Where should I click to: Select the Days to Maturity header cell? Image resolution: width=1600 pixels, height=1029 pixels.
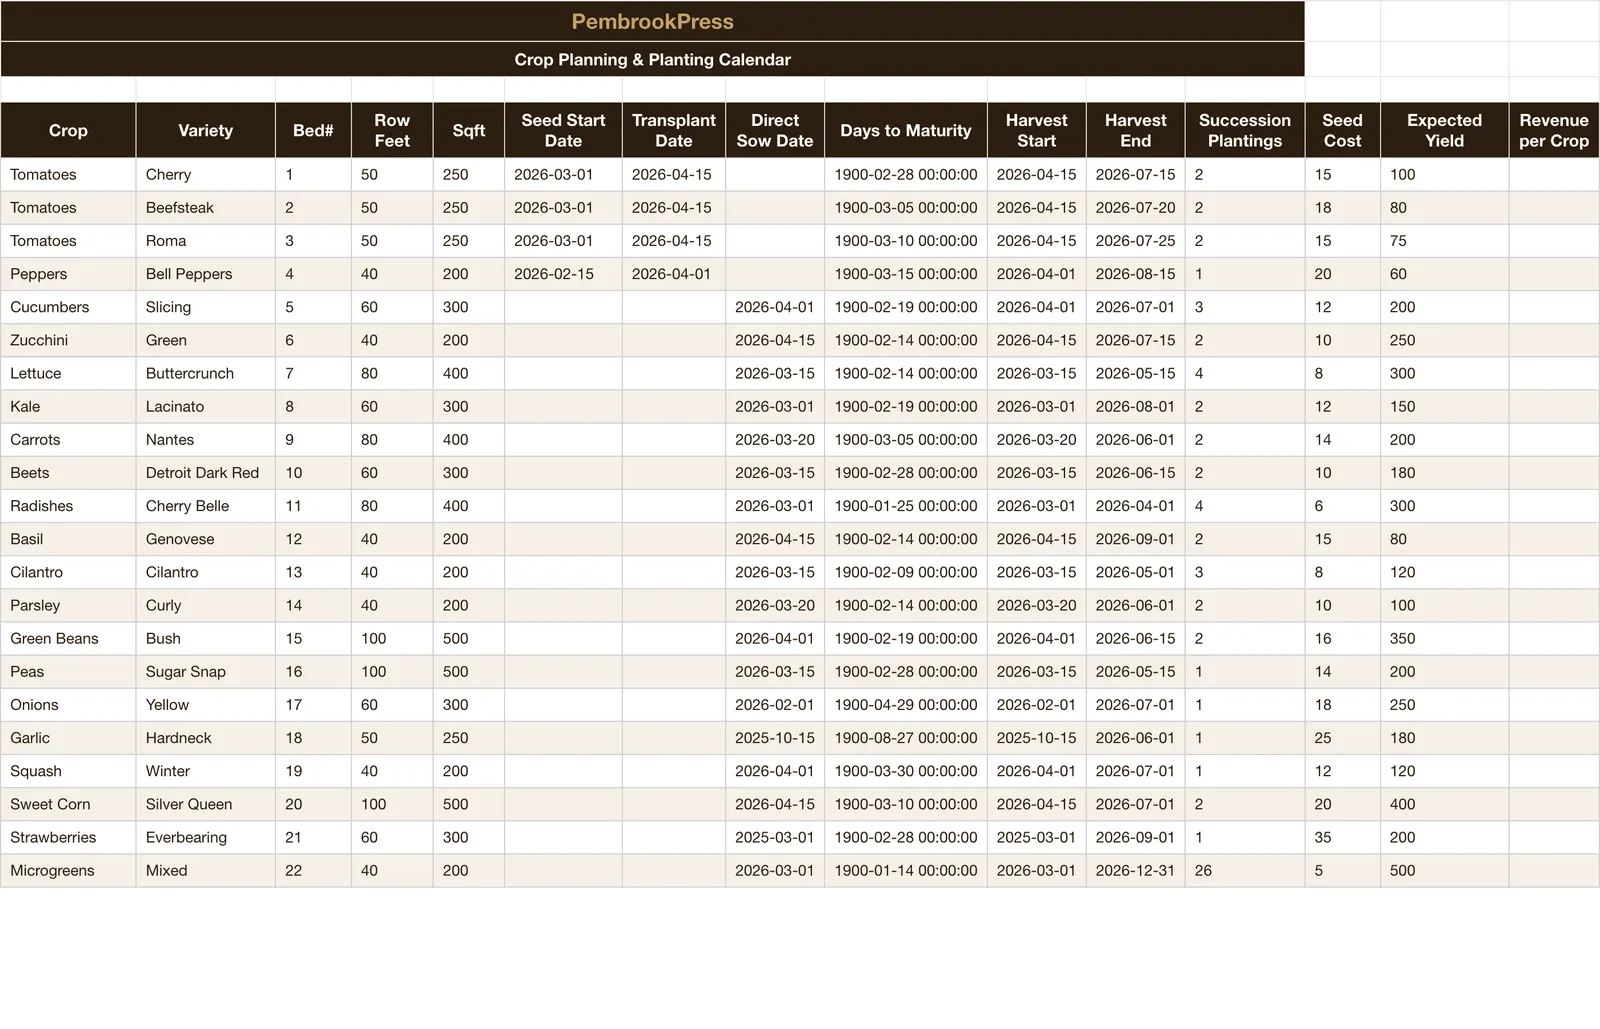point(906,130)
